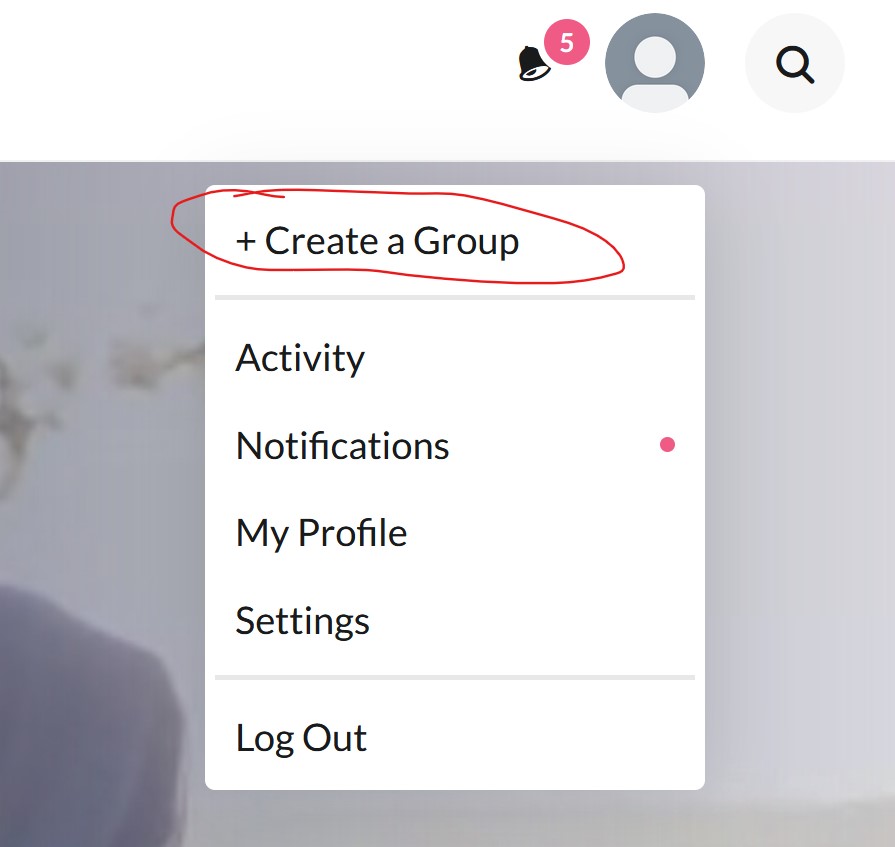This screenshot has height=847, width=895.
Task: Open the bell notifications icon
Action: [534, 63]
